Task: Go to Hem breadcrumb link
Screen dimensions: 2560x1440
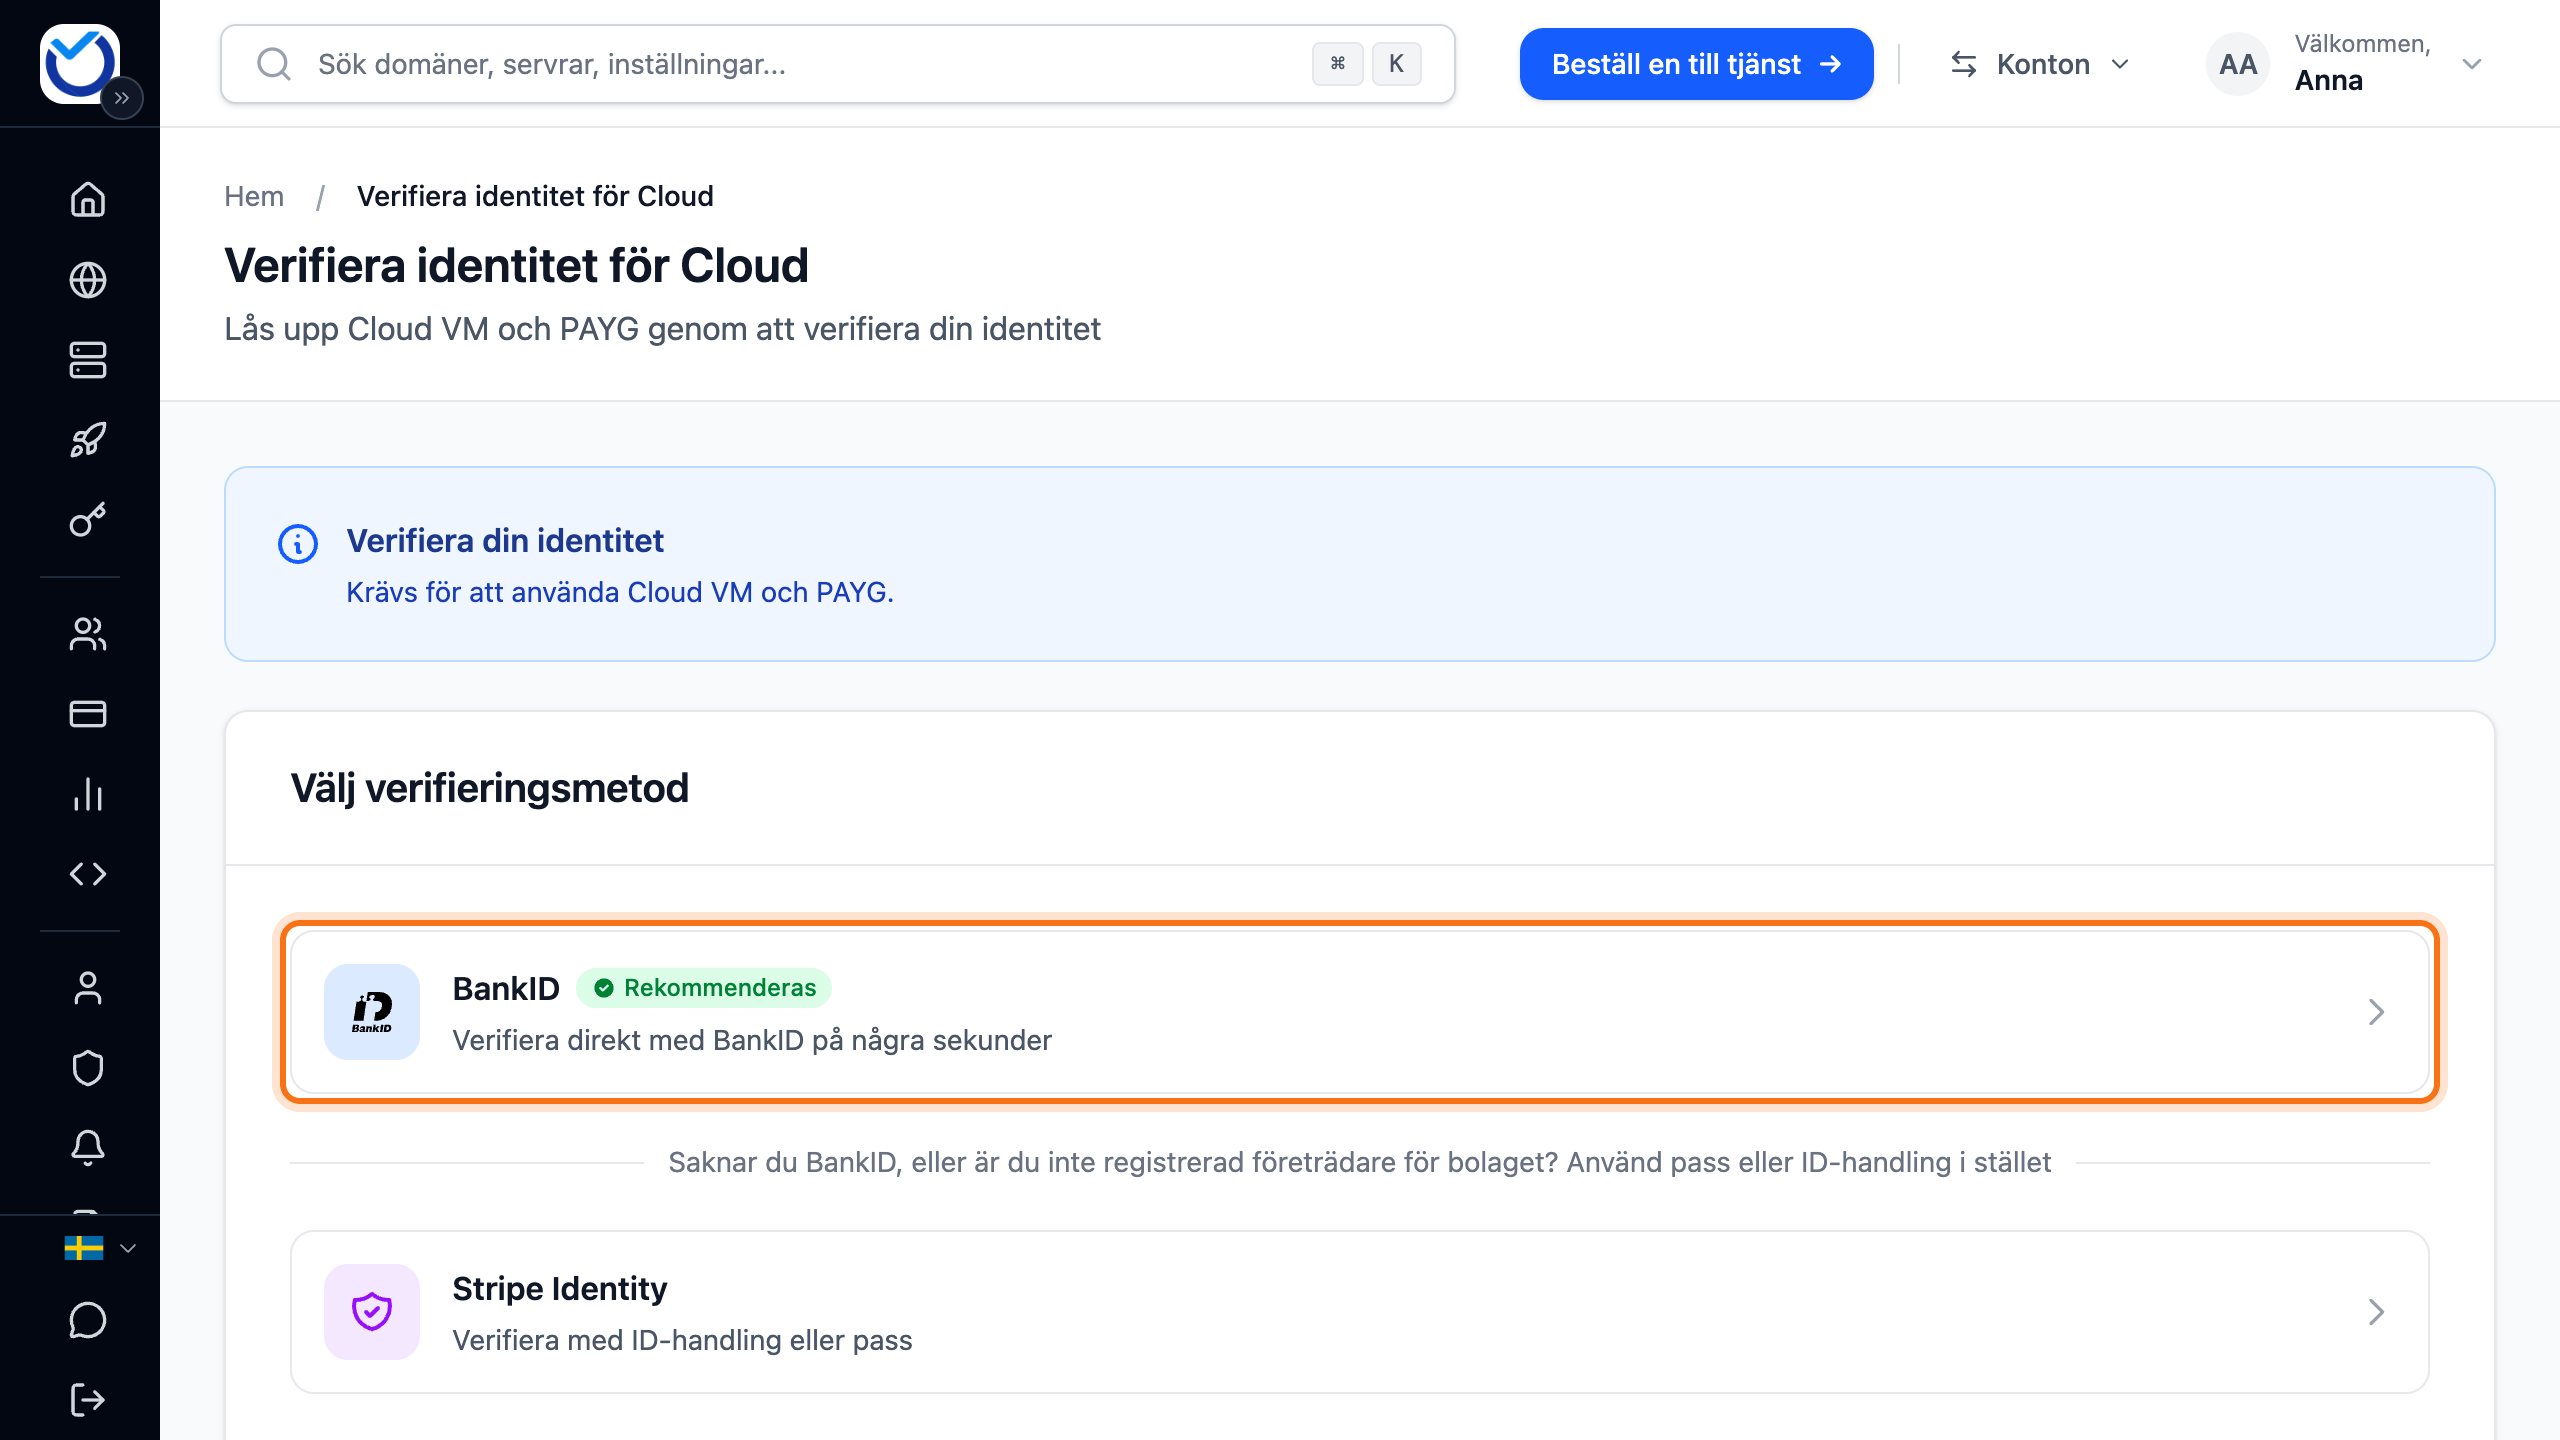Action: click(254, 196)
